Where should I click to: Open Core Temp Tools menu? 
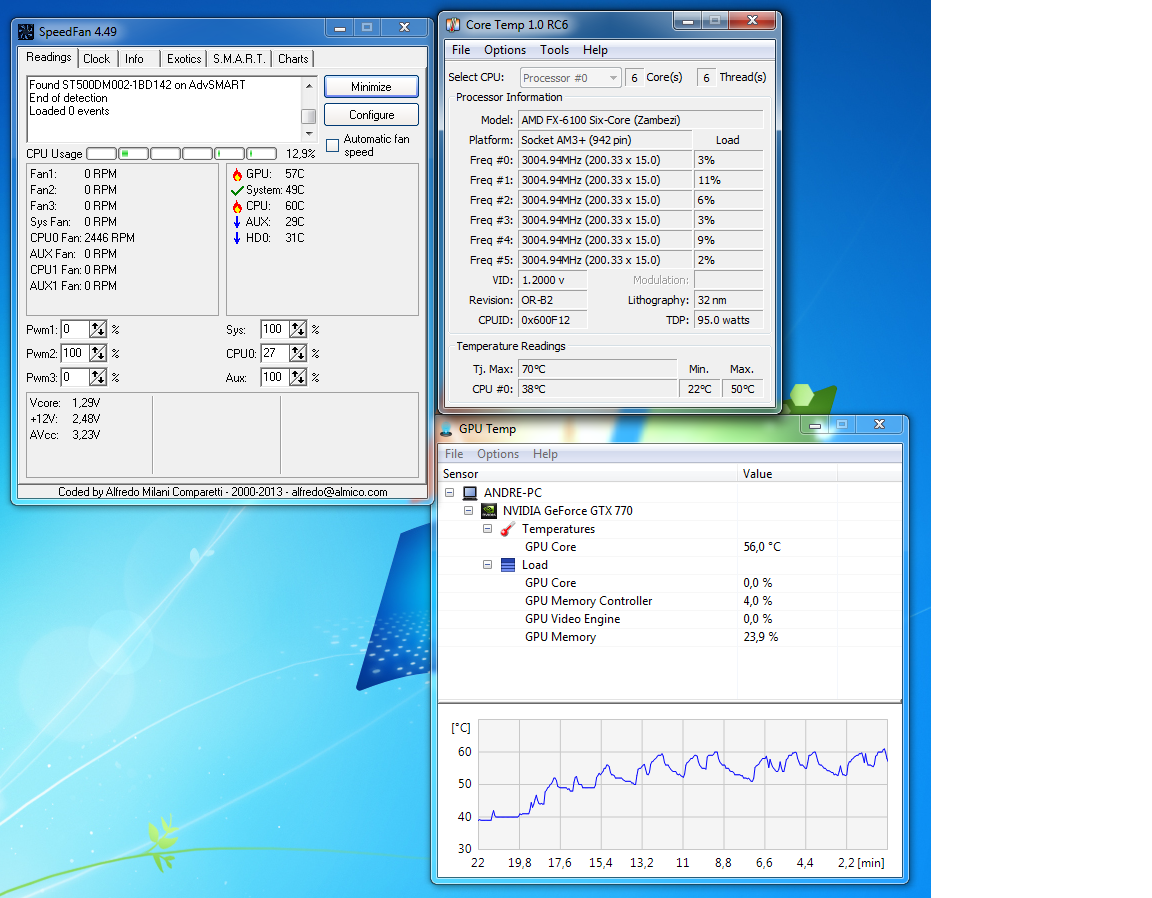(555, 50)
